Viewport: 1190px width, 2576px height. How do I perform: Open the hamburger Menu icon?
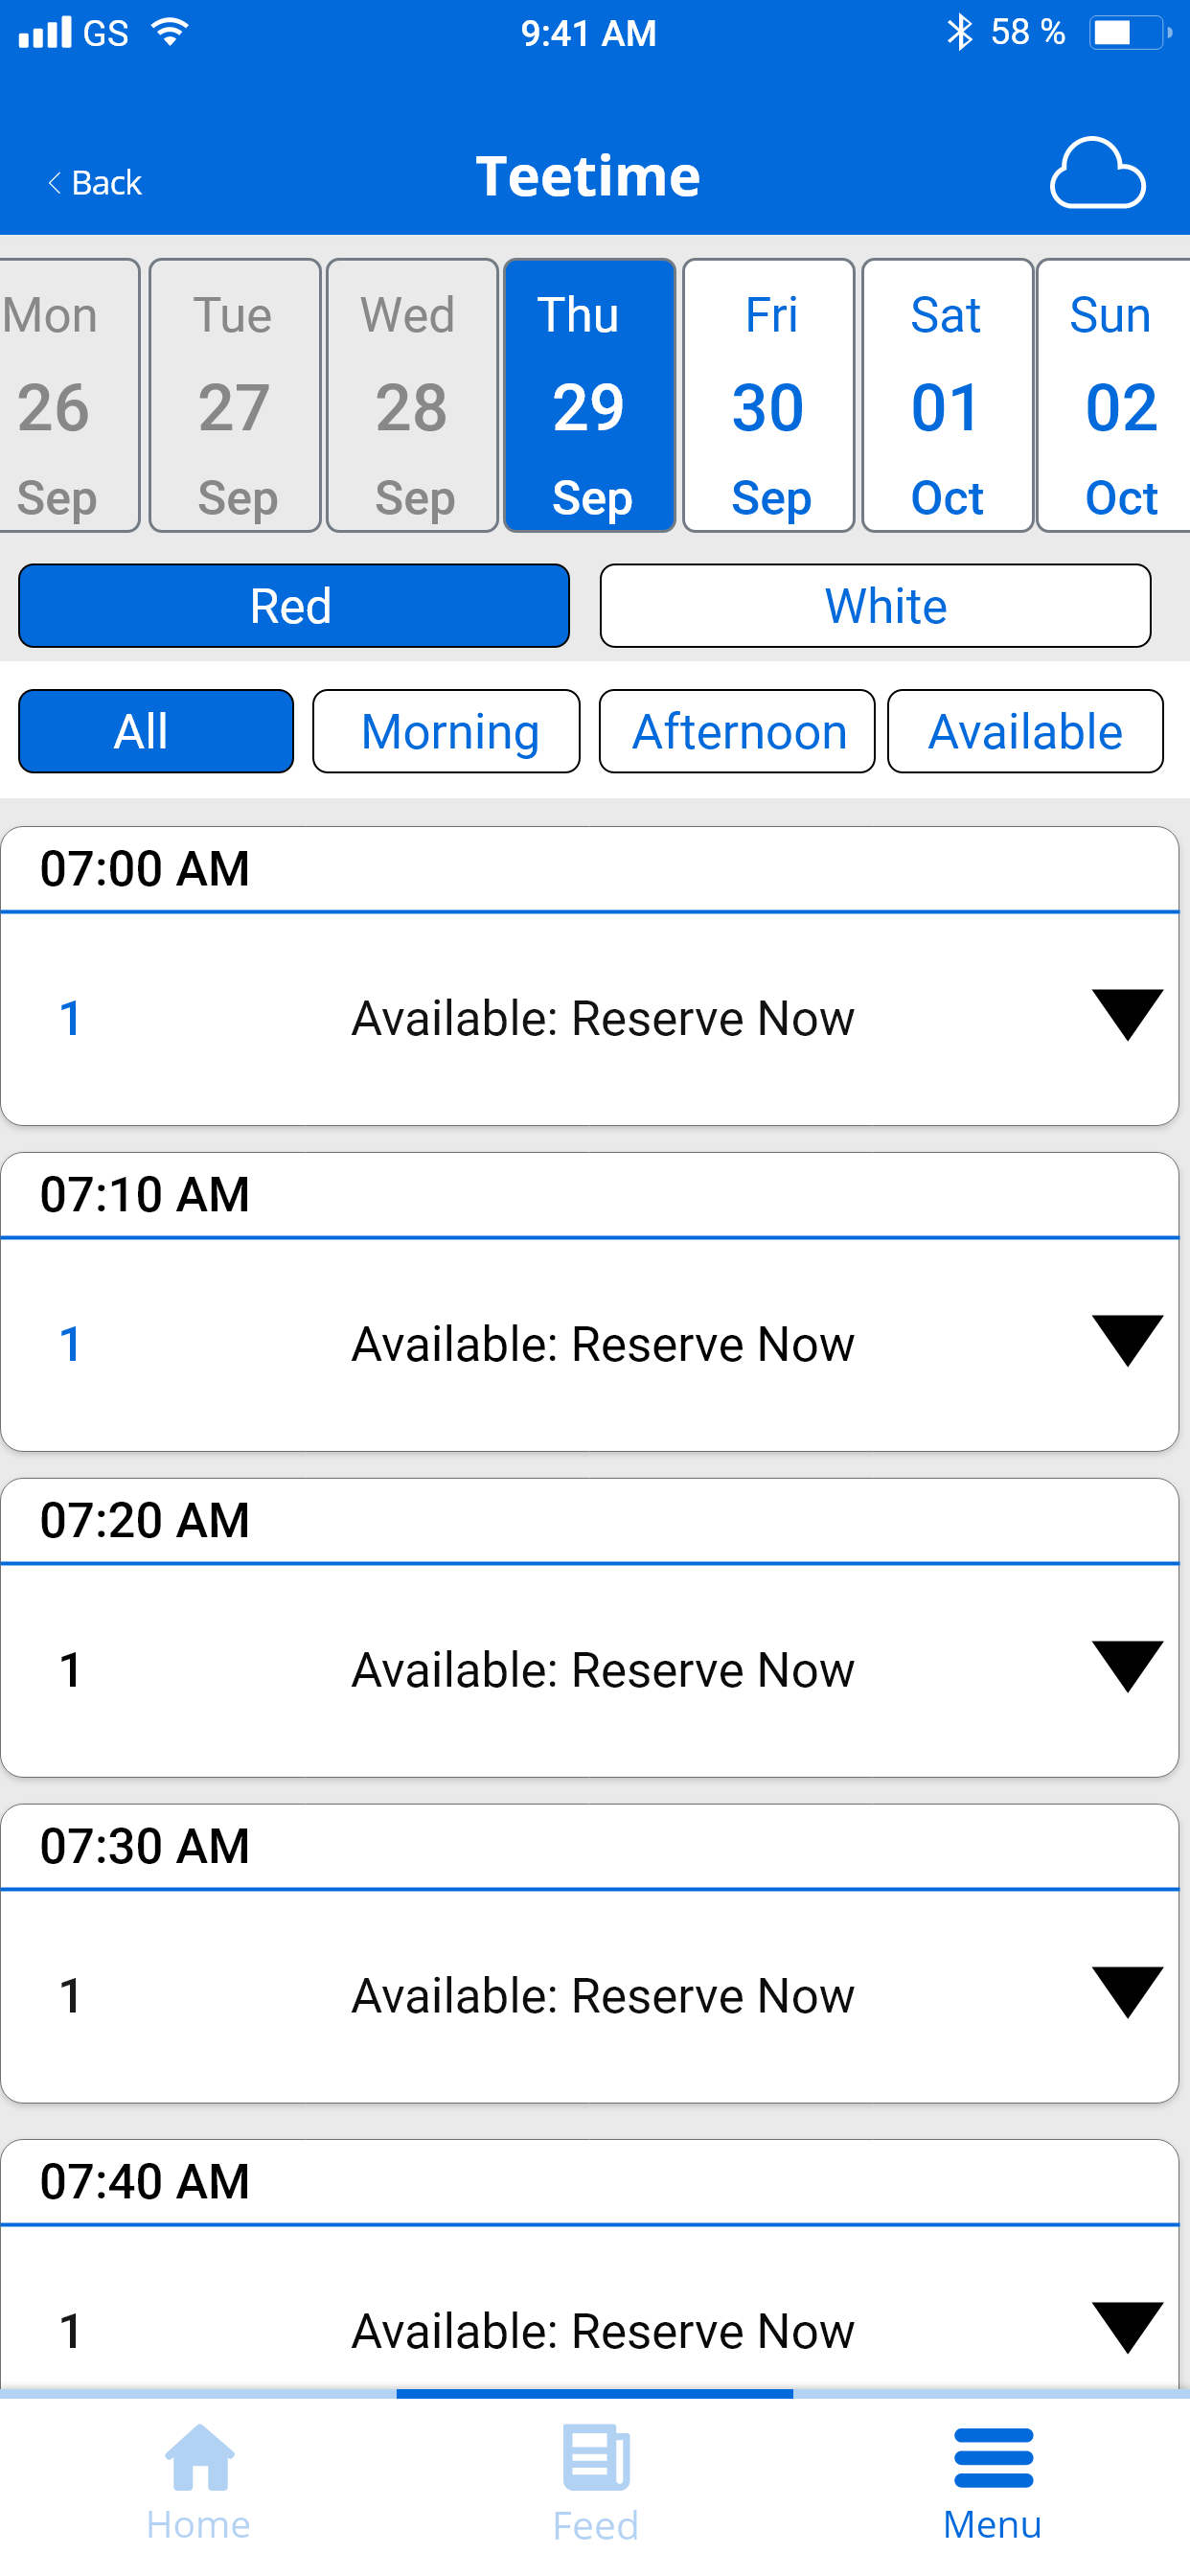(993, 2457)
